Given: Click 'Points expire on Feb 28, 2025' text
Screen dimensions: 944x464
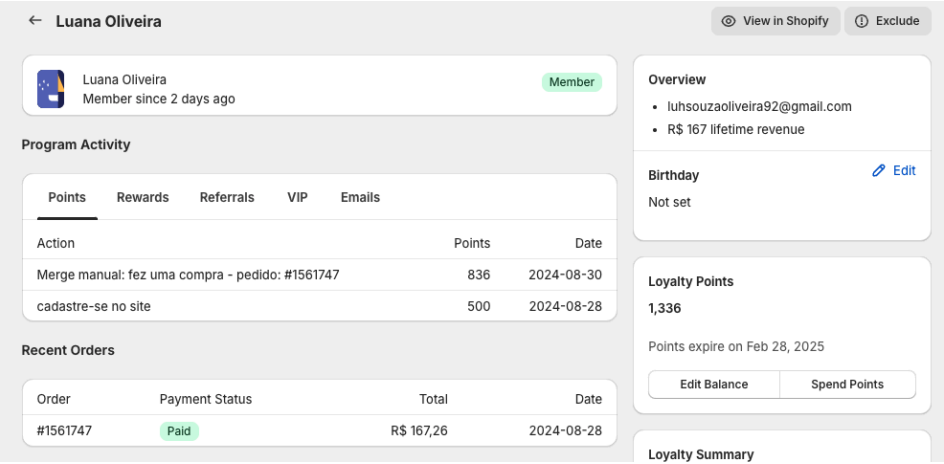Looking at the screenshot, I should tap(736, 347).
